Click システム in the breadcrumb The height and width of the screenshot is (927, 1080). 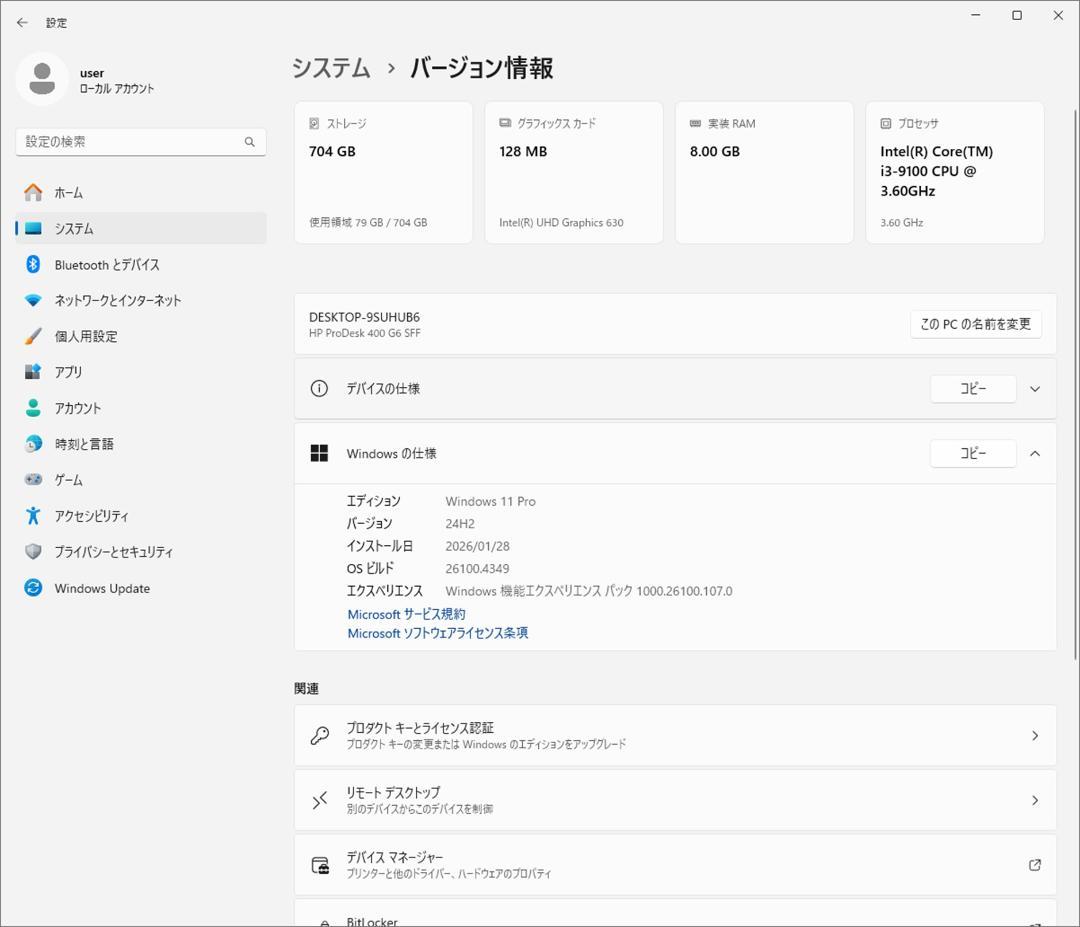(331, 68)
